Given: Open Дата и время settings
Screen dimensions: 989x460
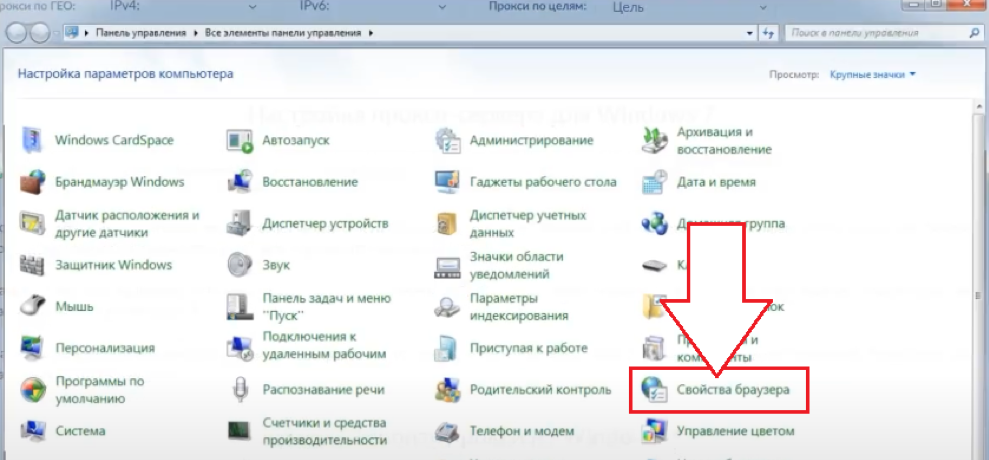Looking at the screenshot, I should tap(698, 182).
